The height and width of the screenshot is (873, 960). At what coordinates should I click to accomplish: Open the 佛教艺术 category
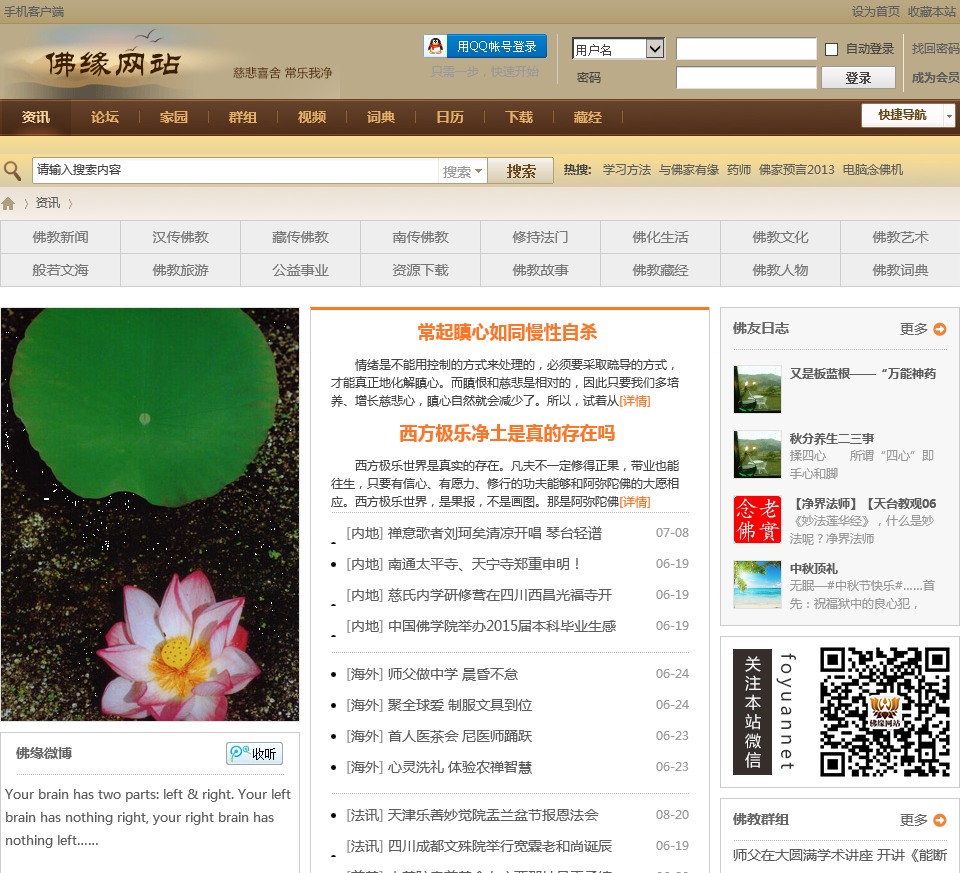pos(901,237)
